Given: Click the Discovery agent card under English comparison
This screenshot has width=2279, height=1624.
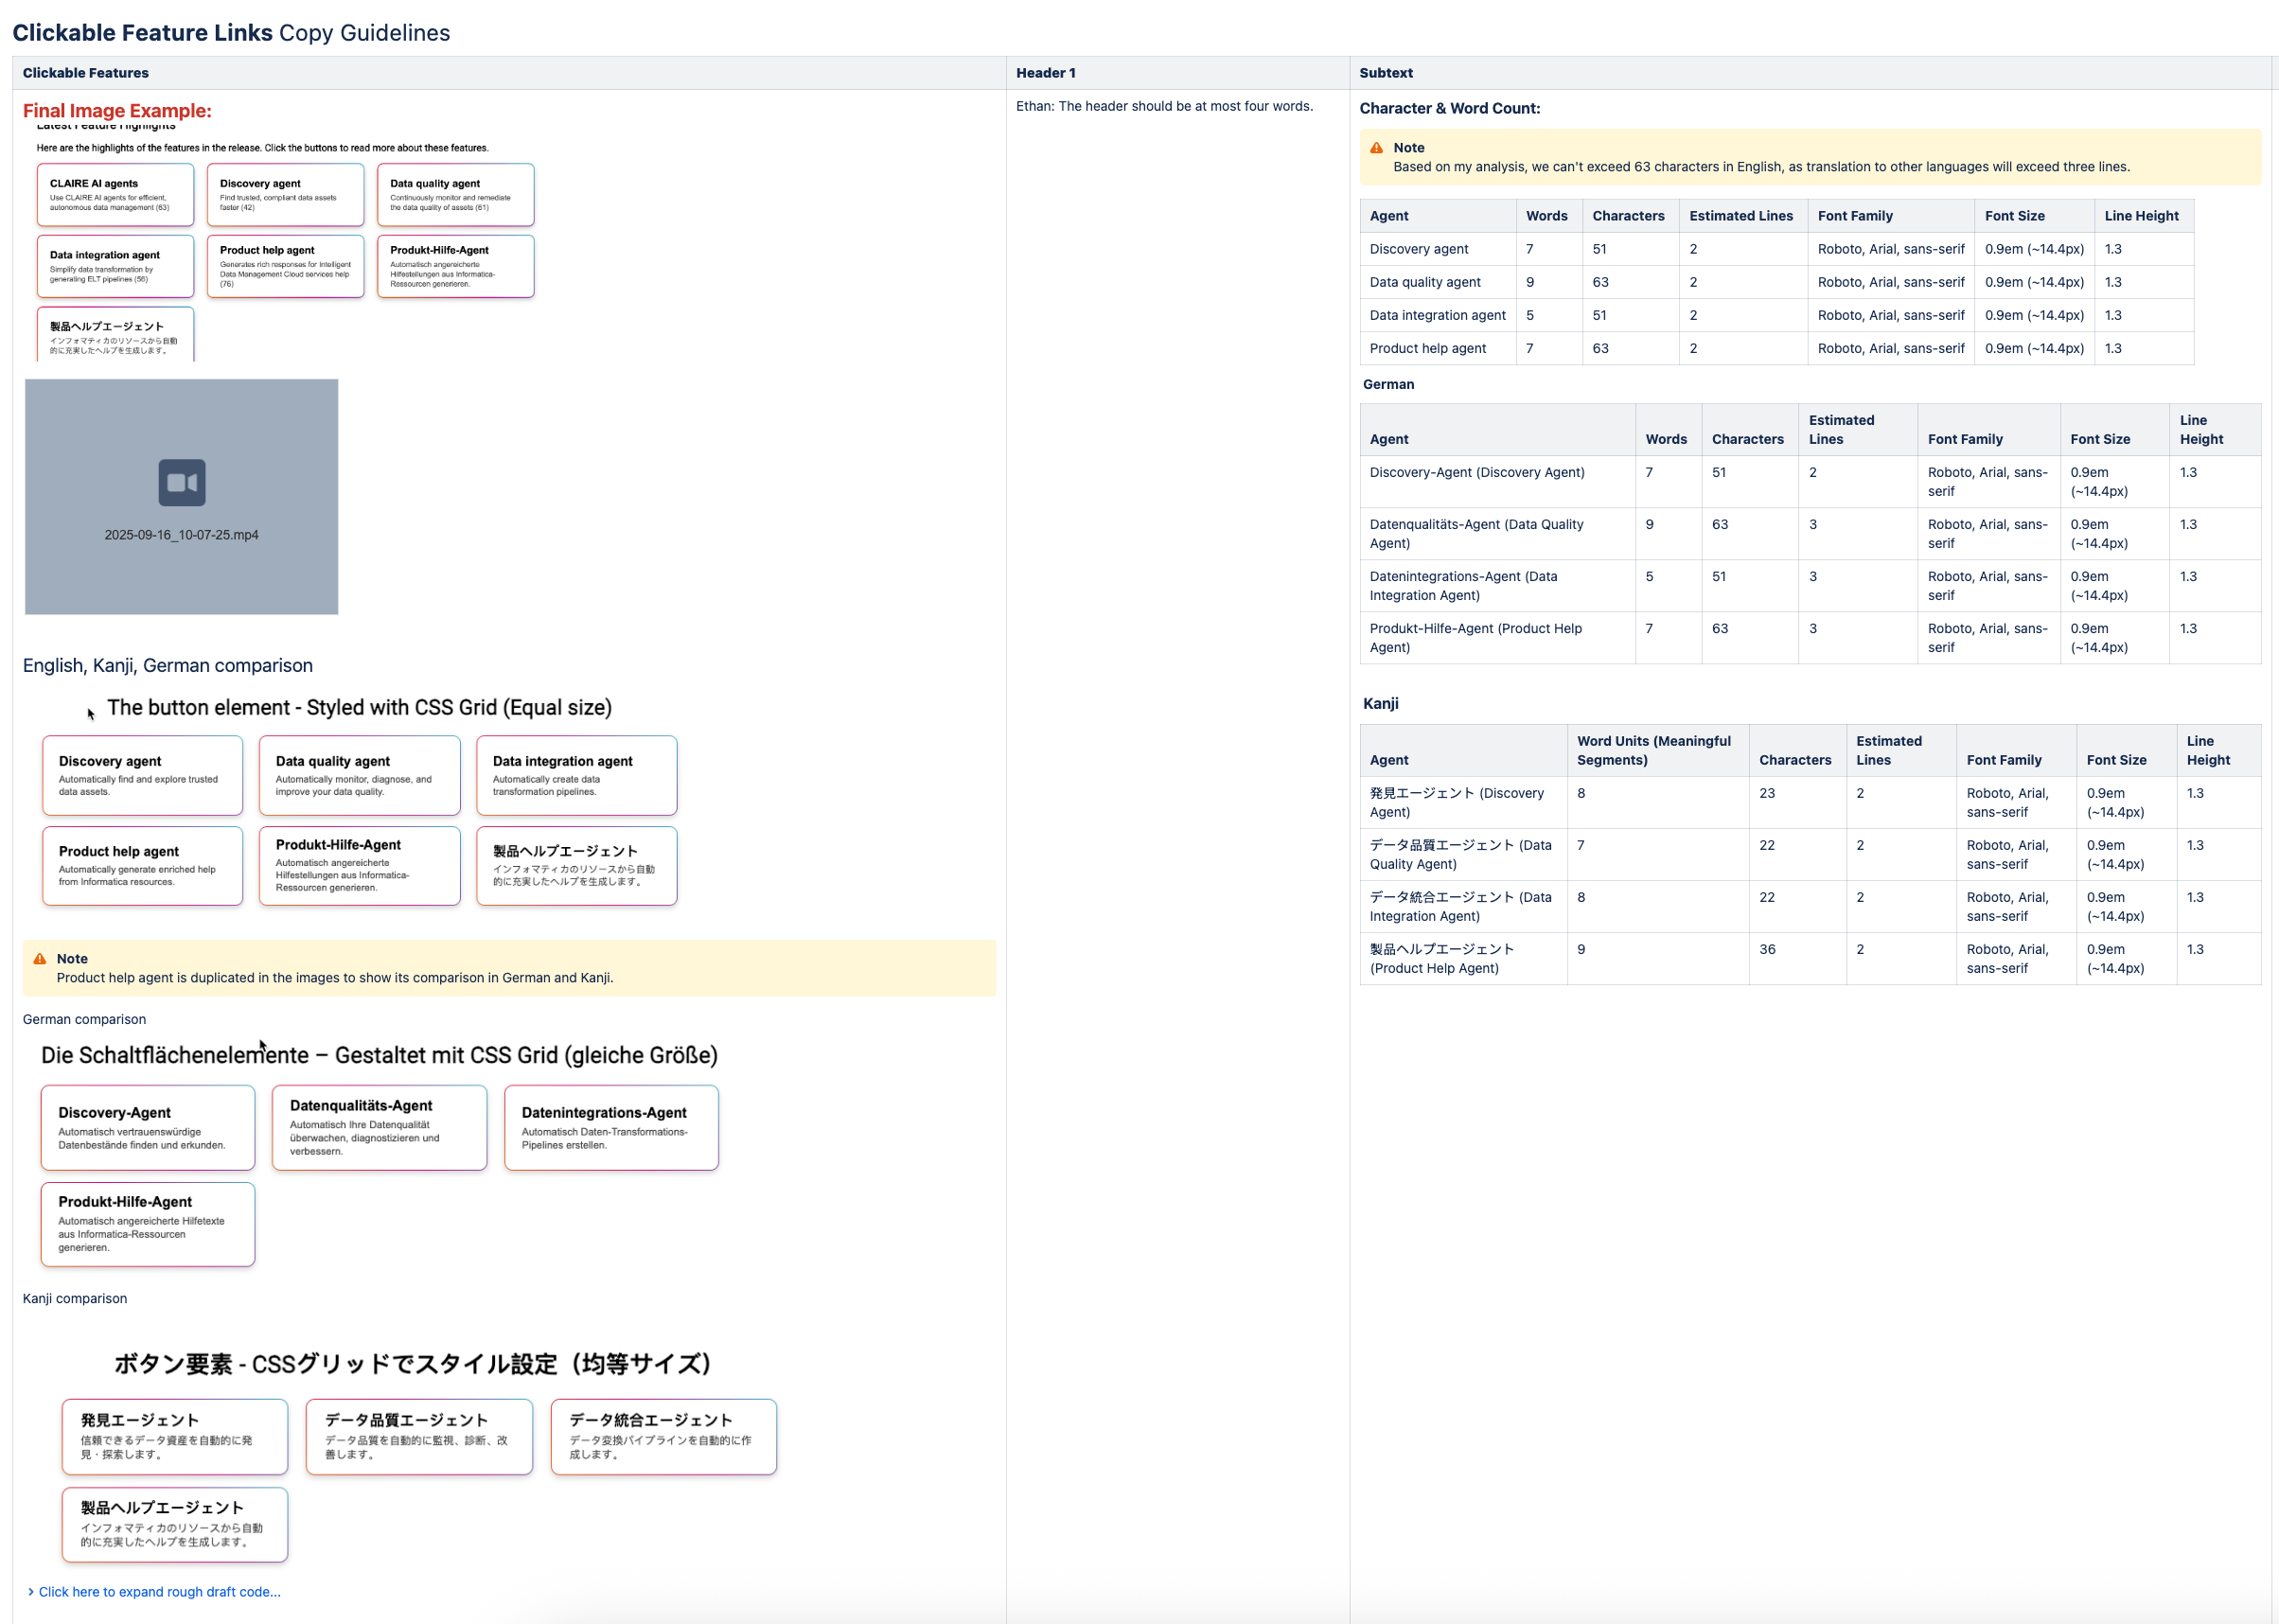Looking at the screenshot, I should coord(142,775).
